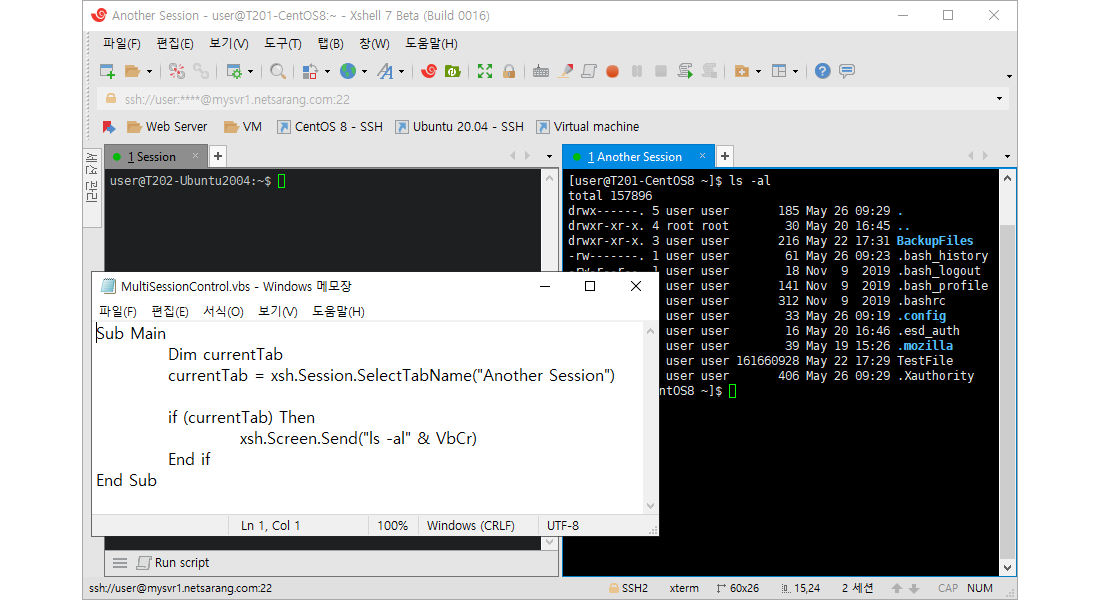The height and width of the screenshot is (600, 1100).
Task: Click the red Record script button
Action: (612, 71)
